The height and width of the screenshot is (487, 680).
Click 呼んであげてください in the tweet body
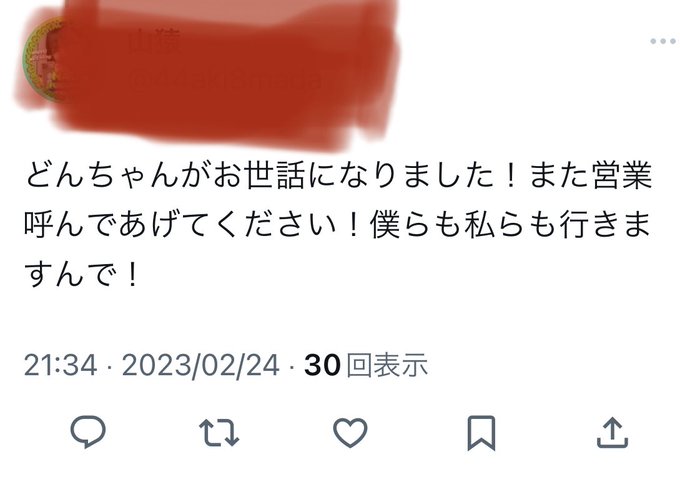click(180, 226)
